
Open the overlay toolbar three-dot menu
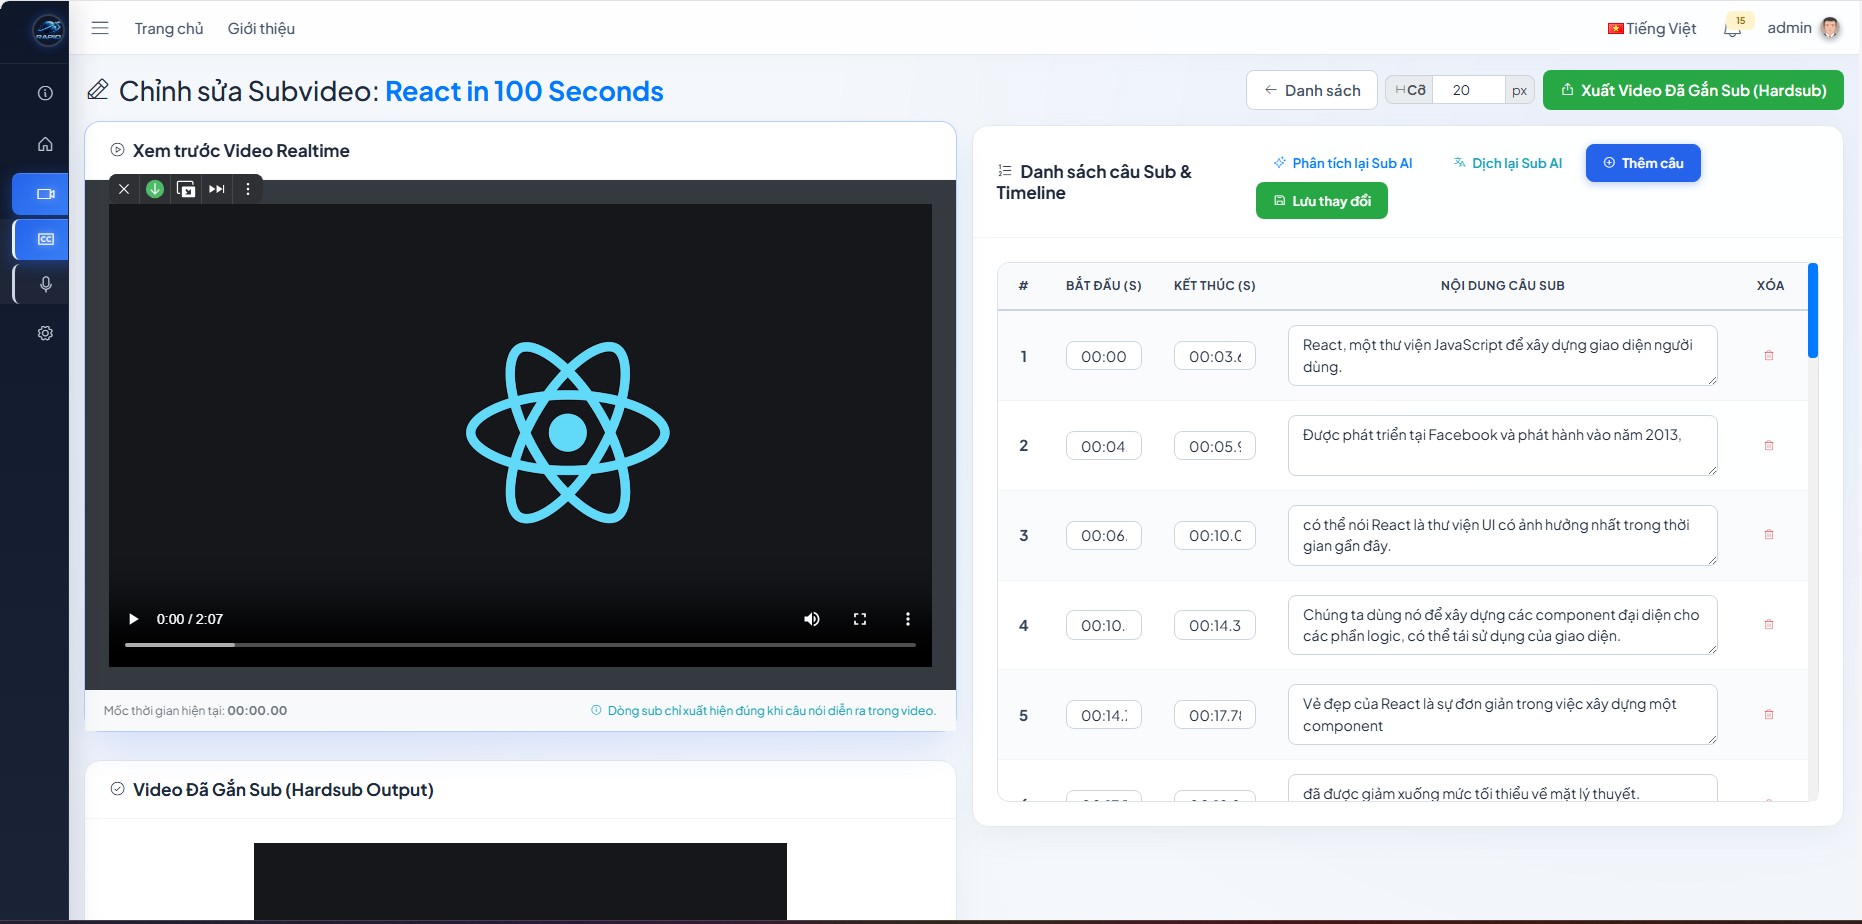248,189
